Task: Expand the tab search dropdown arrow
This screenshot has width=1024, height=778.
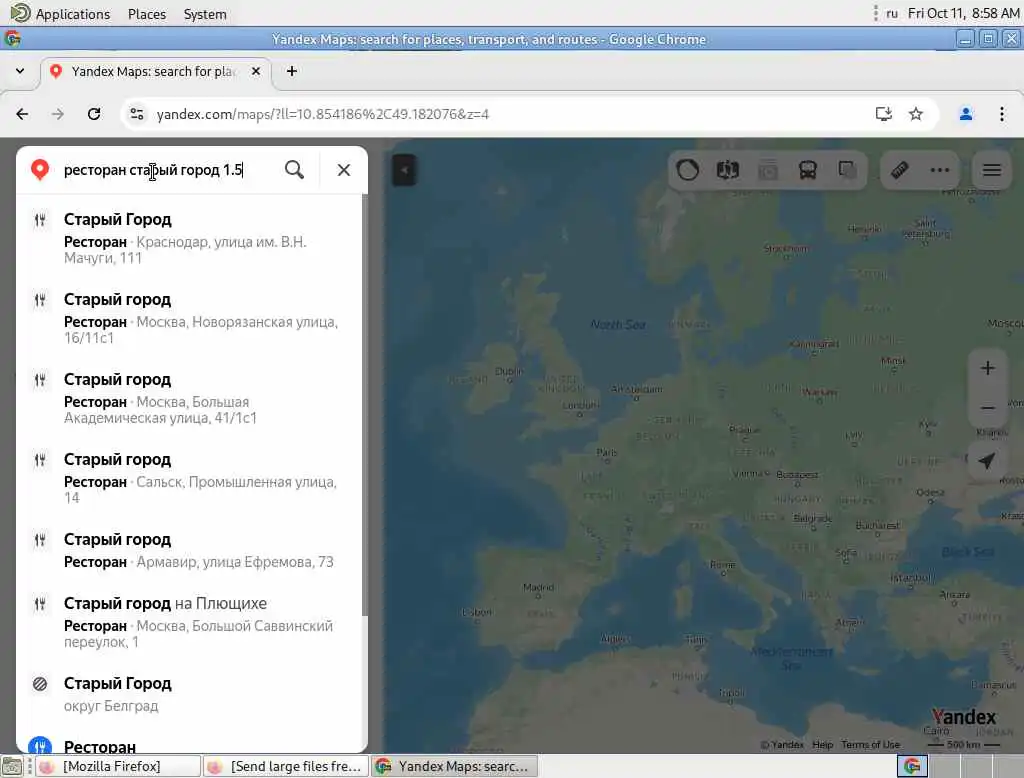Action: (x=20, y=71)
